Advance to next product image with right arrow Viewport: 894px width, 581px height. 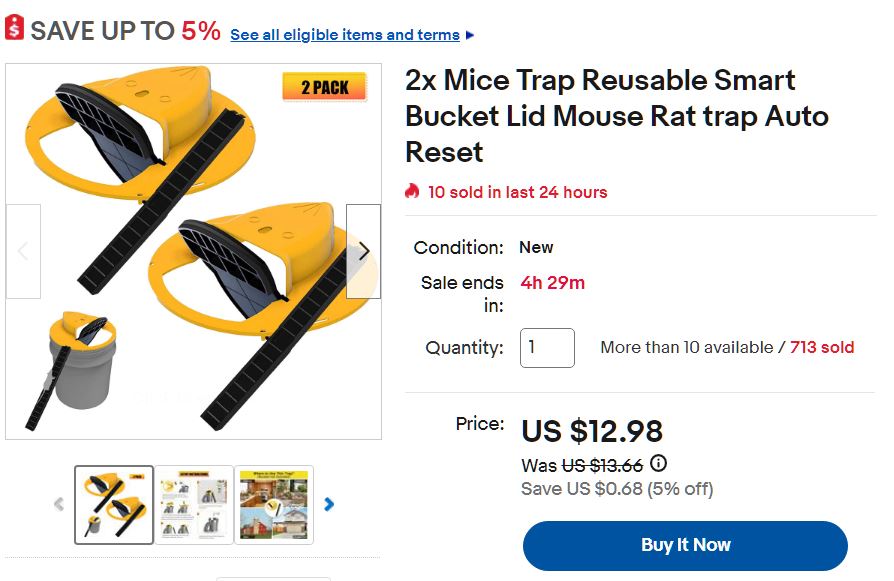pyautogui.click(x=363, y=251)
